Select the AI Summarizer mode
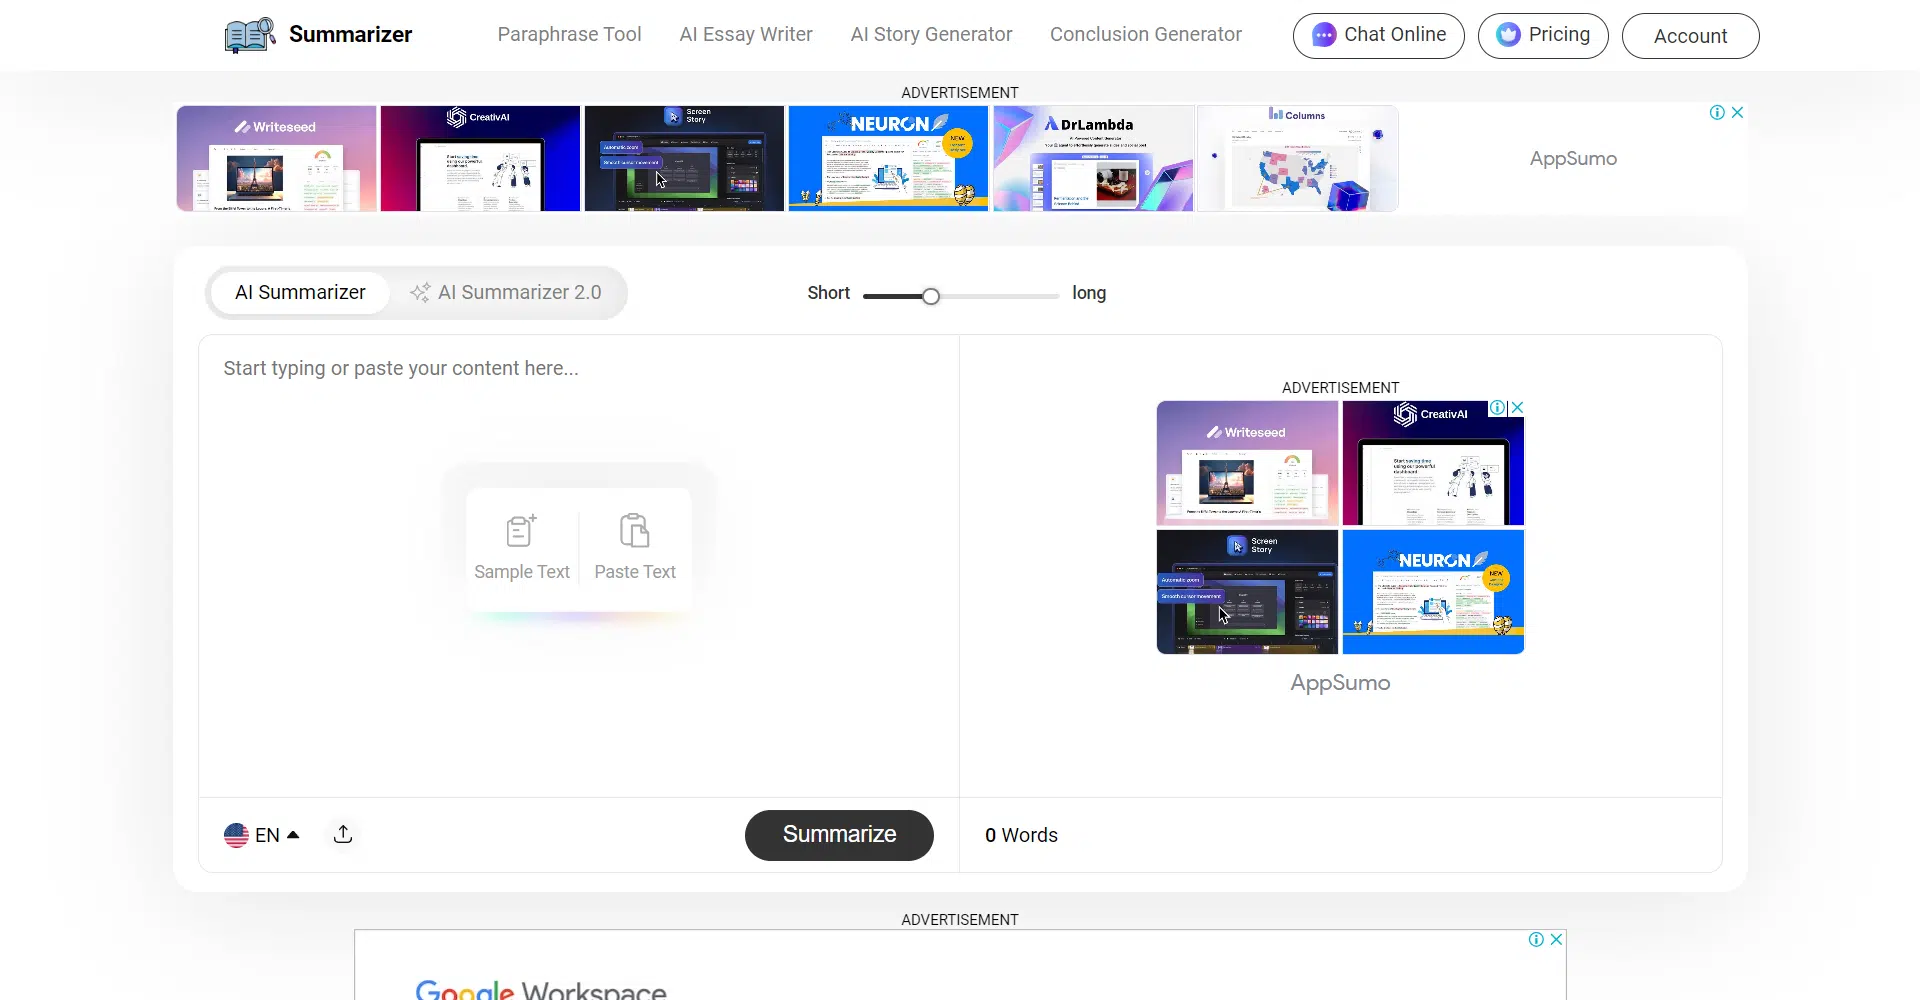This screenshot has height=1000, width=1920. click(x=300, y=292)
